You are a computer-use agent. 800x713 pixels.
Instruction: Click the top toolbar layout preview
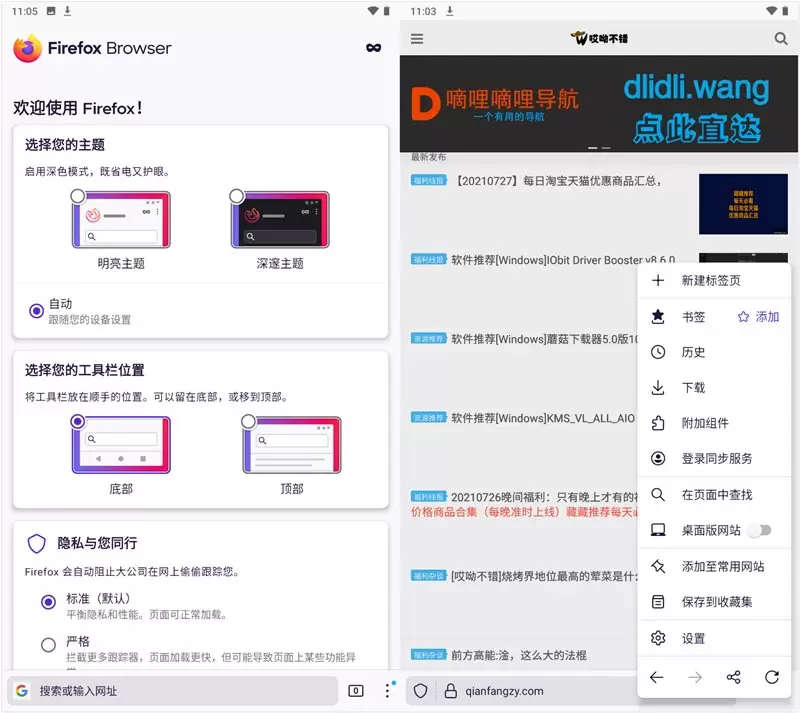(x=292, y=445)
